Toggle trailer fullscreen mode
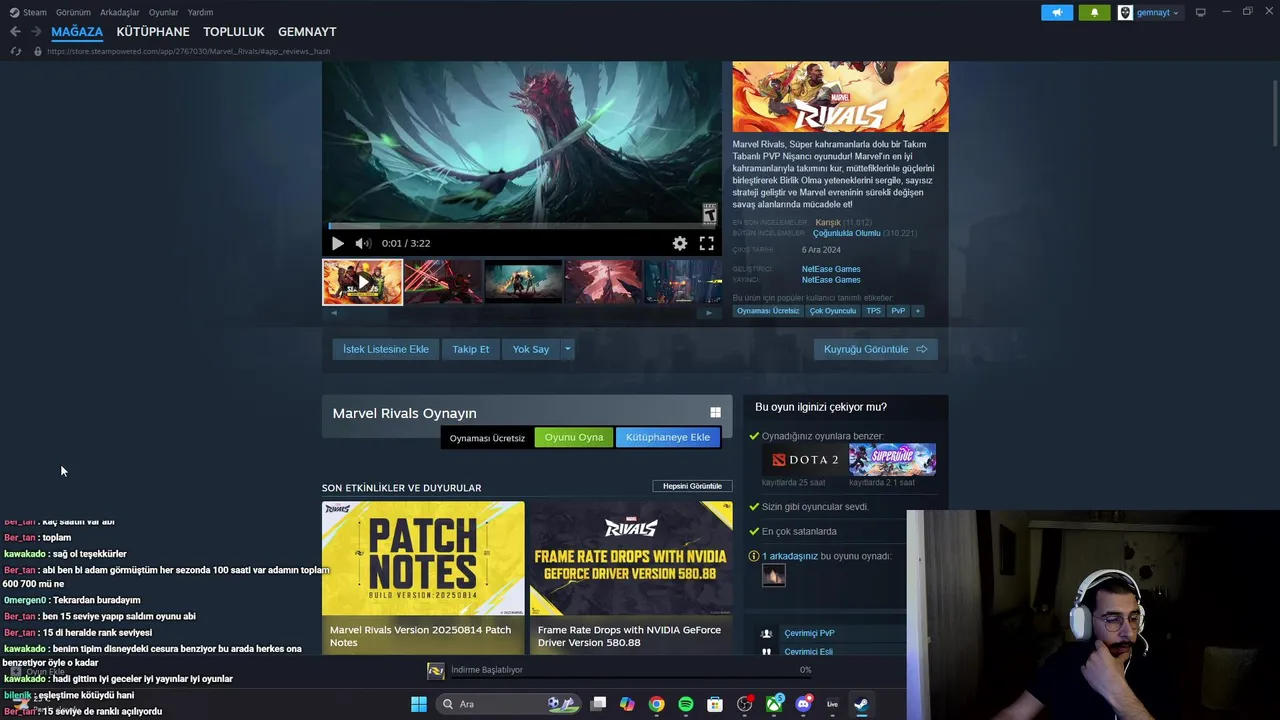 coord(707,243)
